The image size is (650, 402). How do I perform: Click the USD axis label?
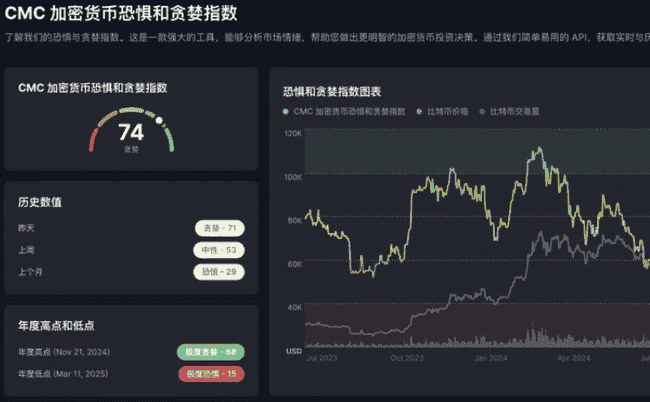point(294,351)
